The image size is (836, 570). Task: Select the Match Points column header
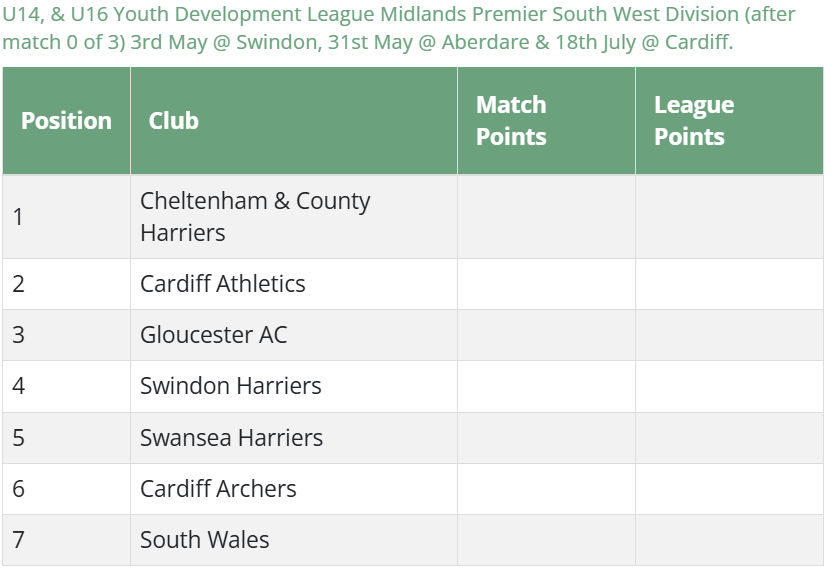[x=511, y=121]
